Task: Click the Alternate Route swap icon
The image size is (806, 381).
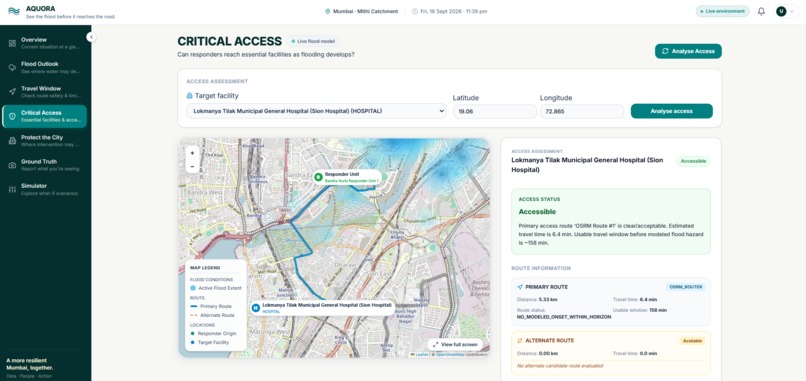Action: (x=519, y=340)
